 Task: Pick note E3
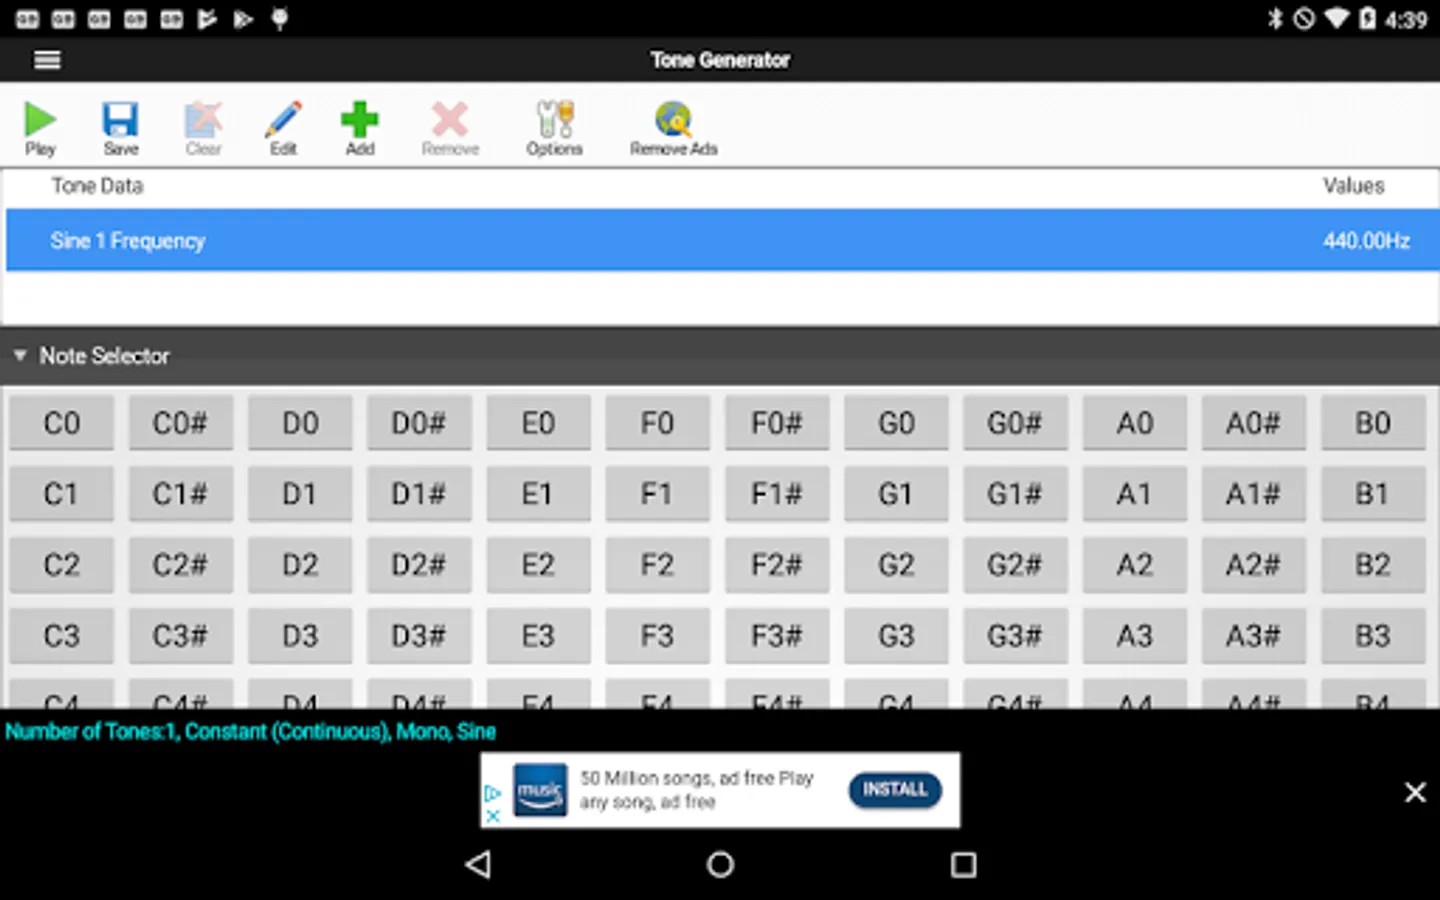point(538,636)
